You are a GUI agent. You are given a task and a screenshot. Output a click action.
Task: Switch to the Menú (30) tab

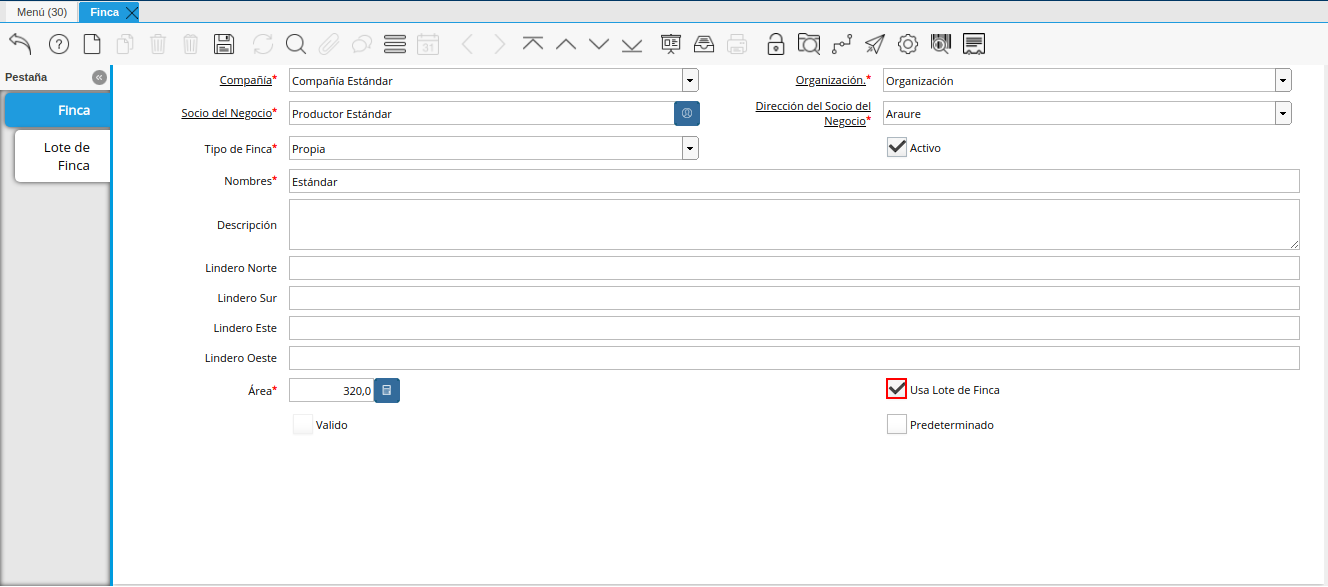[41, 12]
